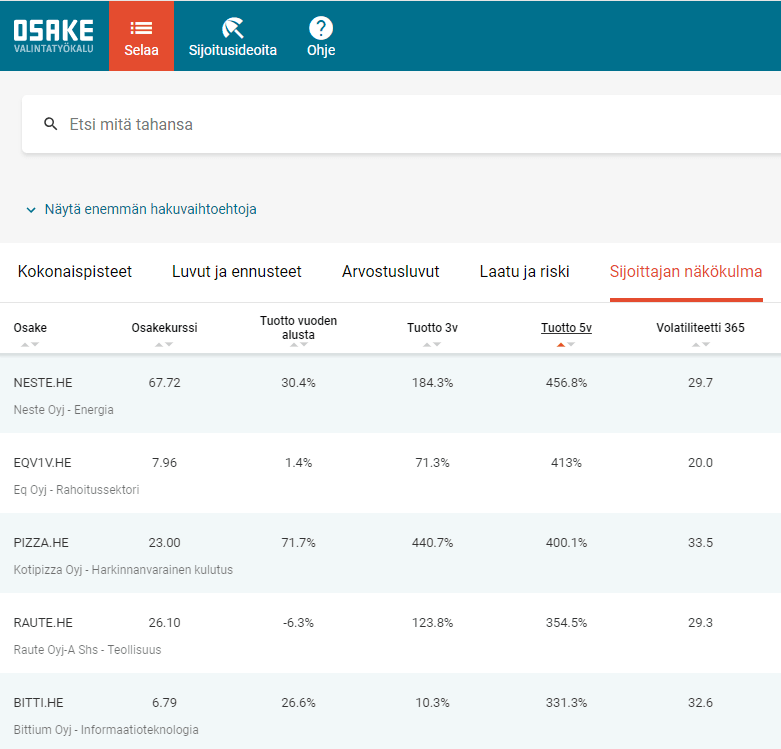This screenshot has width=781, height=749.
Task: Click Neste Oyj - Energia description
Action: [63, 410]
